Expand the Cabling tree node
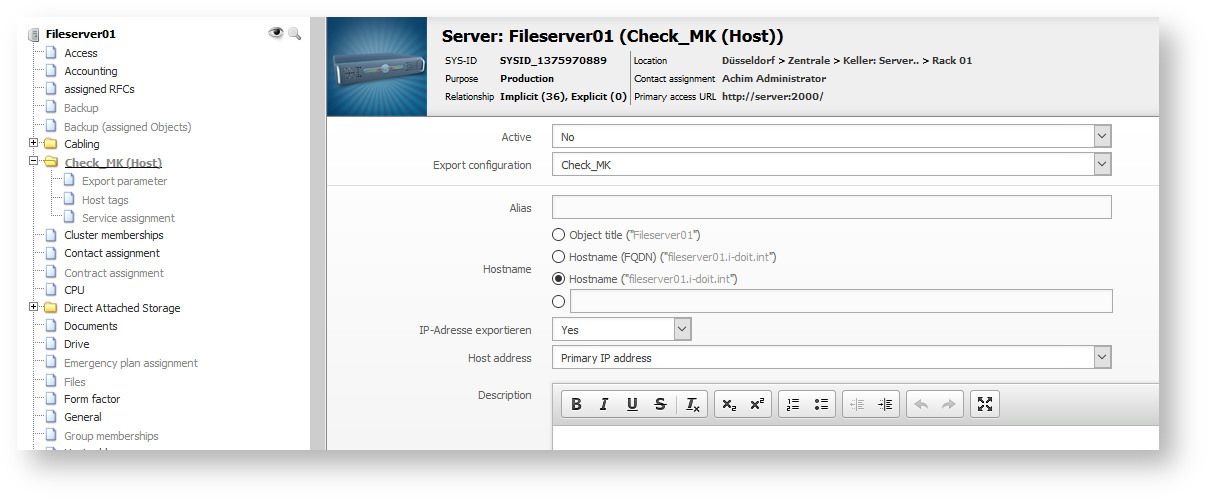This screenshot has height=498, width=1207. click(34, 143)
